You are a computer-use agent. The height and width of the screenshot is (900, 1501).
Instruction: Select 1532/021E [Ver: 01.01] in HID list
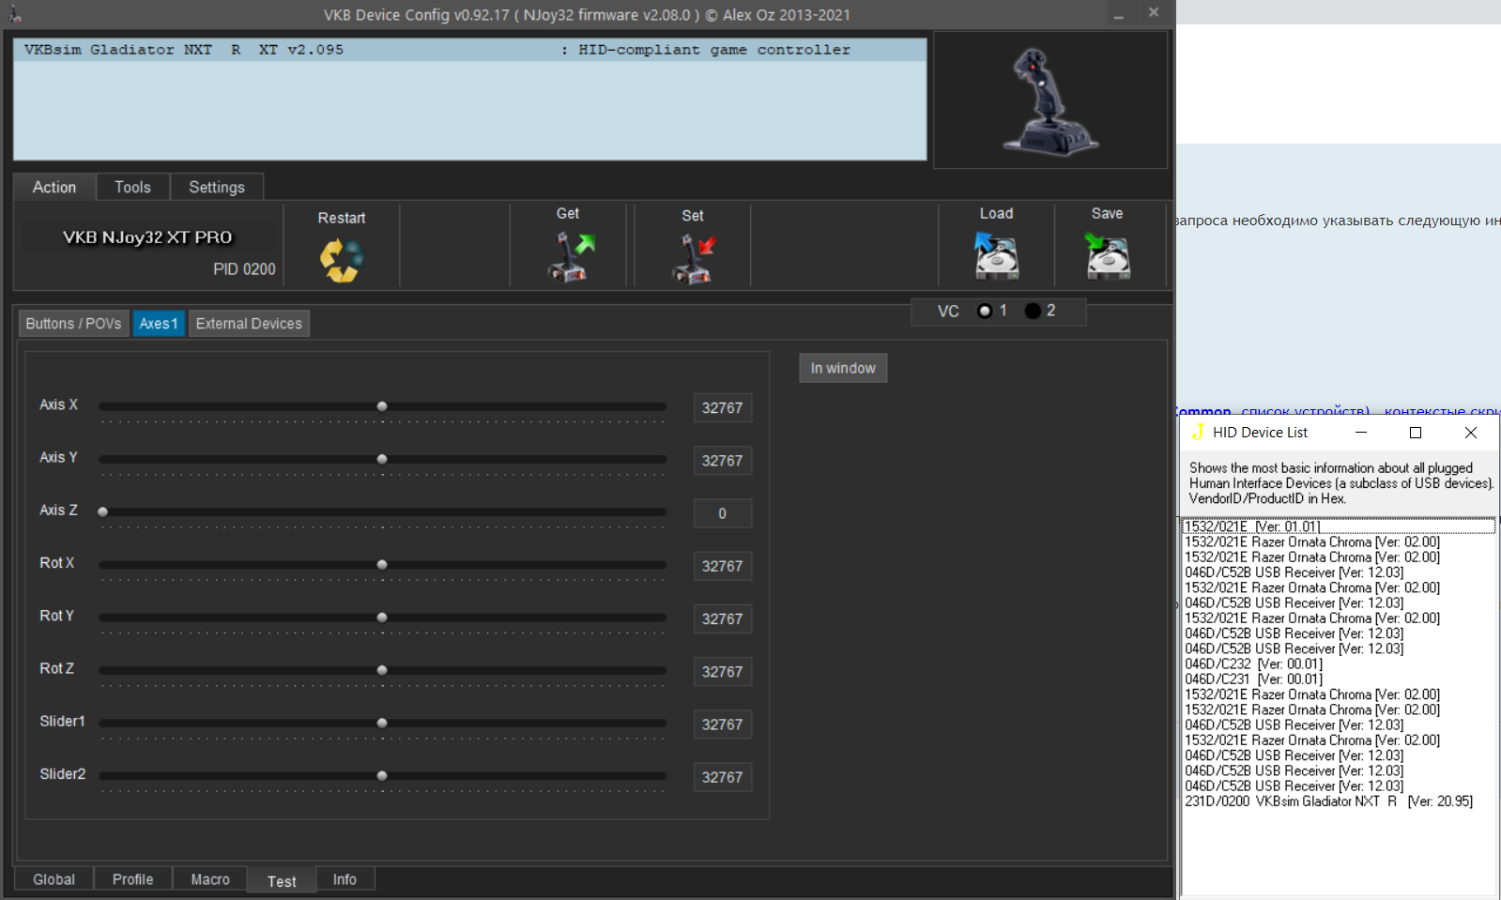tap(1339, 527)
